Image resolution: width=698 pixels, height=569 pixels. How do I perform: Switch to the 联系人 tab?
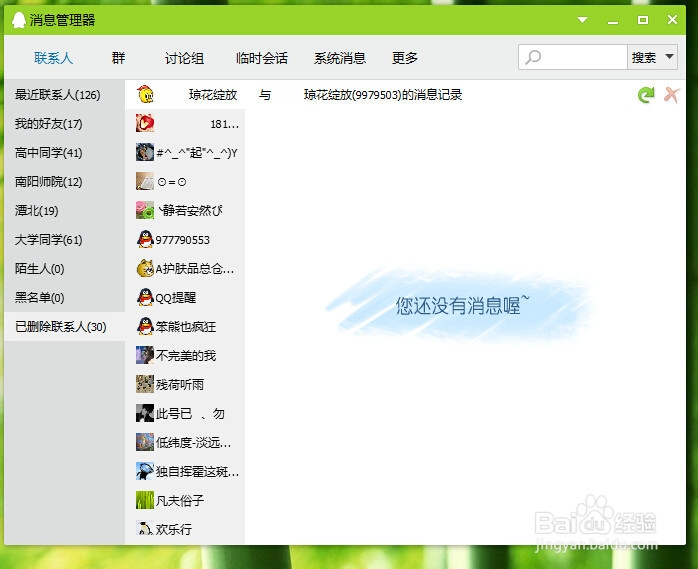point(53,58)
